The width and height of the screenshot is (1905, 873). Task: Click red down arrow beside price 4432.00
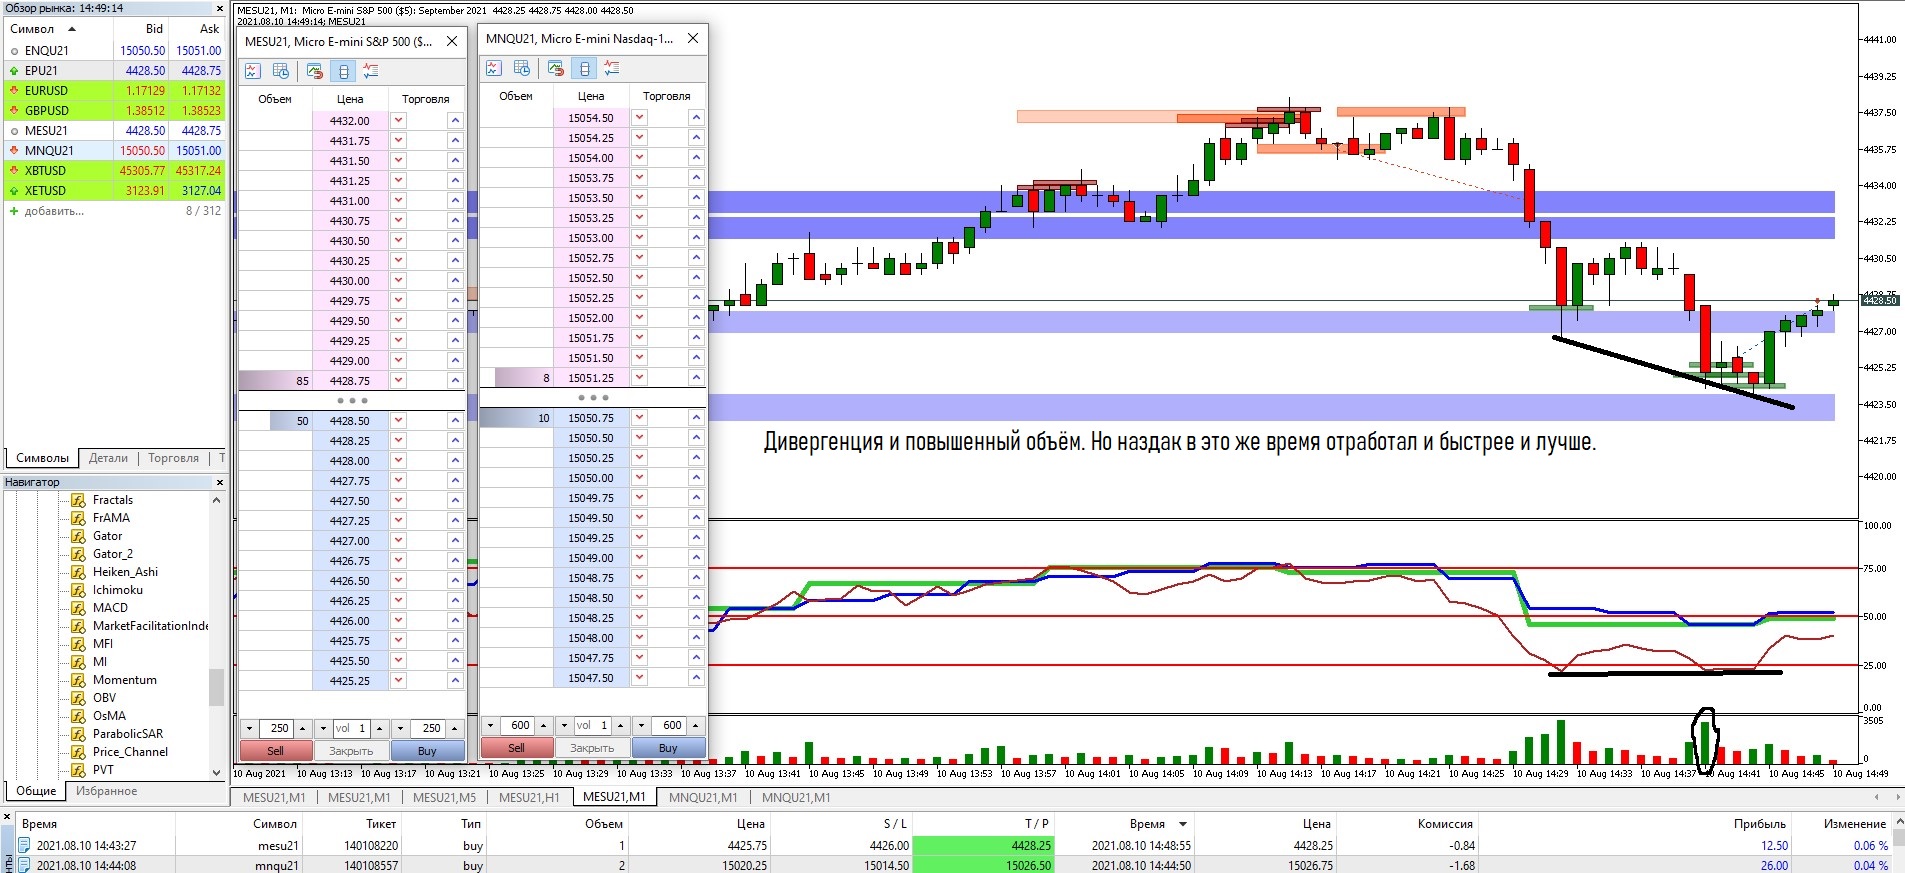coord(399,121)
